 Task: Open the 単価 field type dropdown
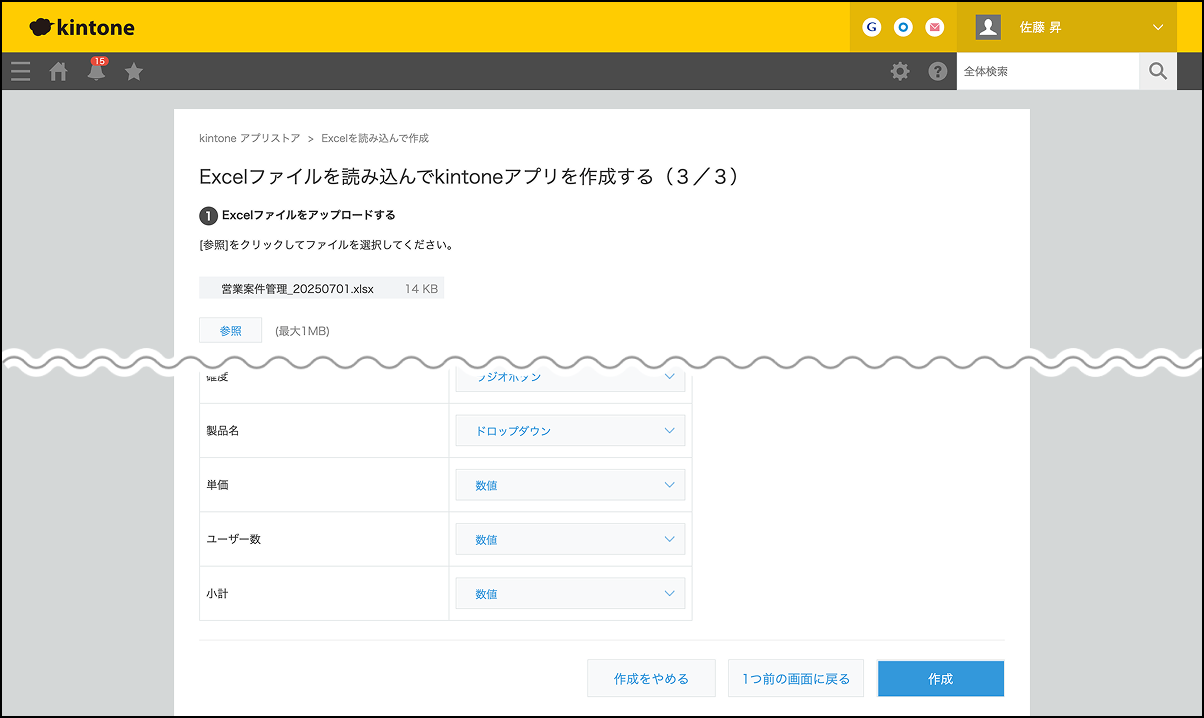click(x=570, y=485)
